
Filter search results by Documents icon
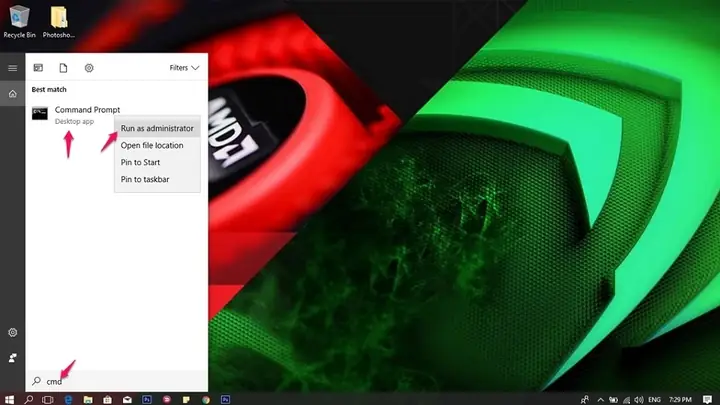pyautogui.click(x=63, y=68)
